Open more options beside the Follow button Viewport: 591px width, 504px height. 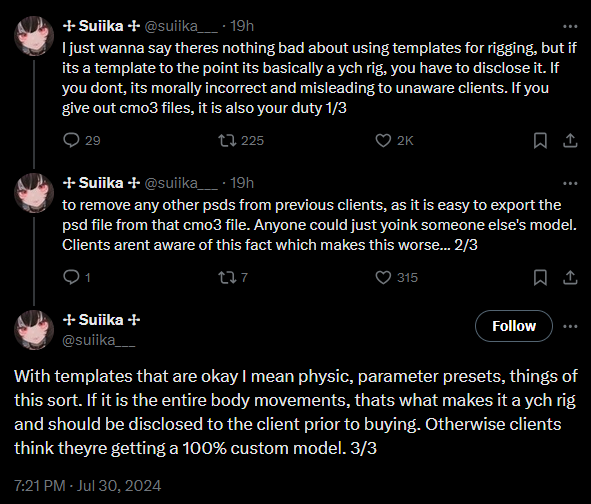570,326
